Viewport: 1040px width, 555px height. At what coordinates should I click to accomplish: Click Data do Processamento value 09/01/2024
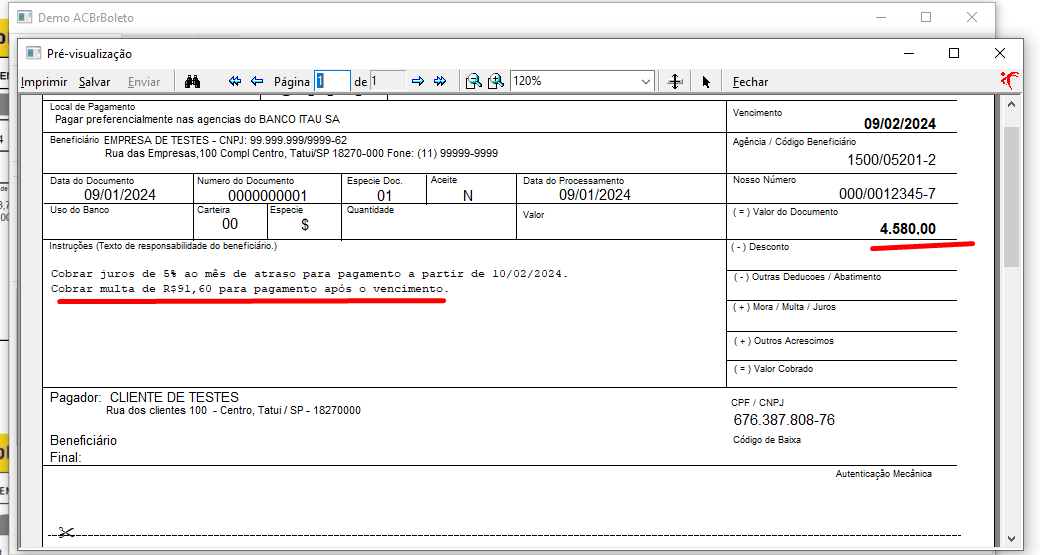pos(594,195)
